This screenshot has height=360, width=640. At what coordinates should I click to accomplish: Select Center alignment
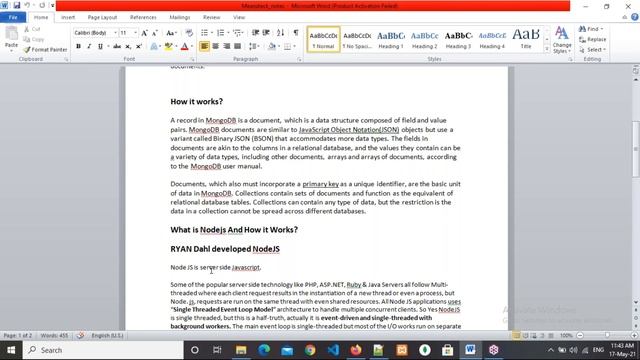(216, 47)
